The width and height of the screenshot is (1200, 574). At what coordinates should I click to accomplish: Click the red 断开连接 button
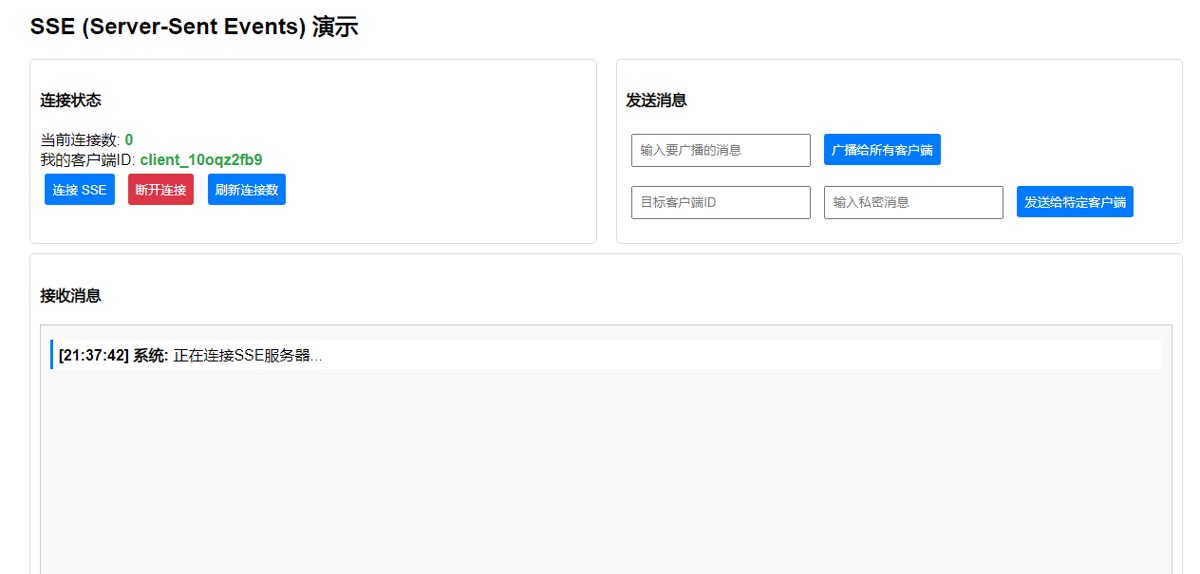161,190
